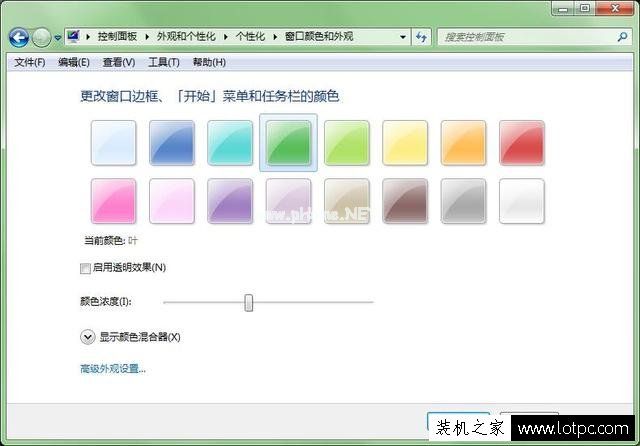Screen dimensions: 640x446
Task: Select the blue color swatch
Action: (172, 142)
